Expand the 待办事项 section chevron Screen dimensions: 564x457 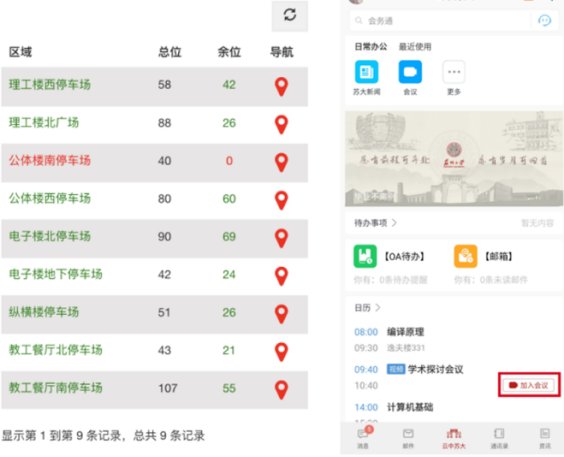[394, 223]
